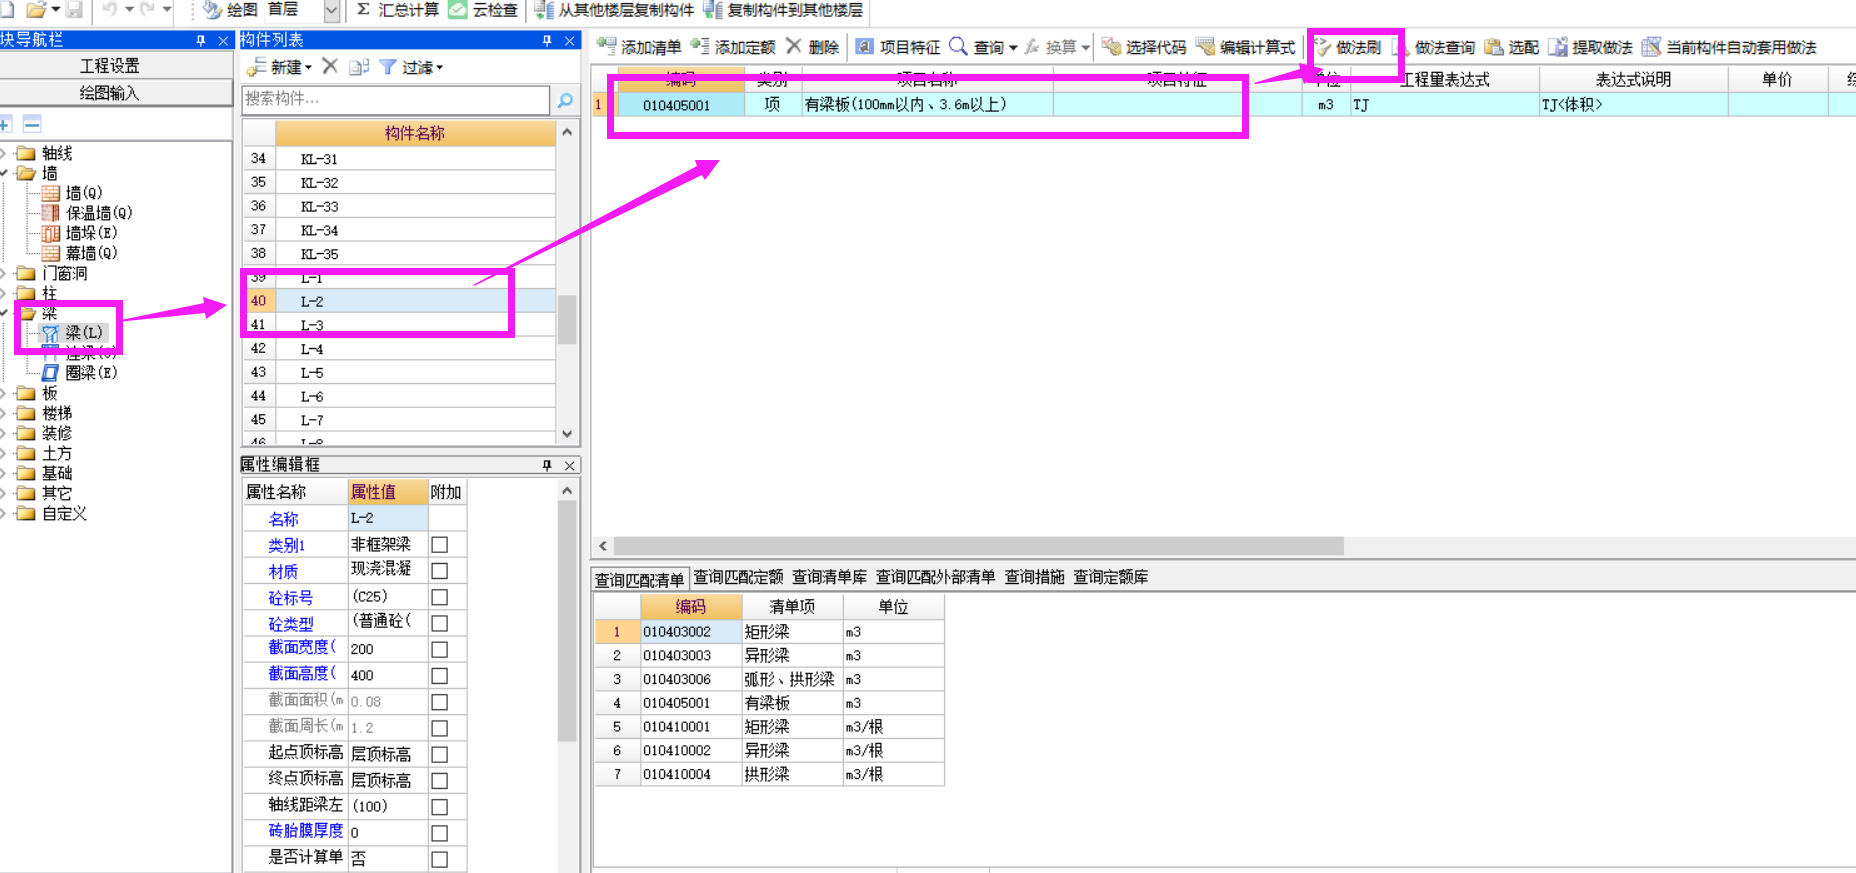Tick the 附加 checkbox for 截面宽度
Viewport: 1856px width, 873px height.
pos(439,650)
